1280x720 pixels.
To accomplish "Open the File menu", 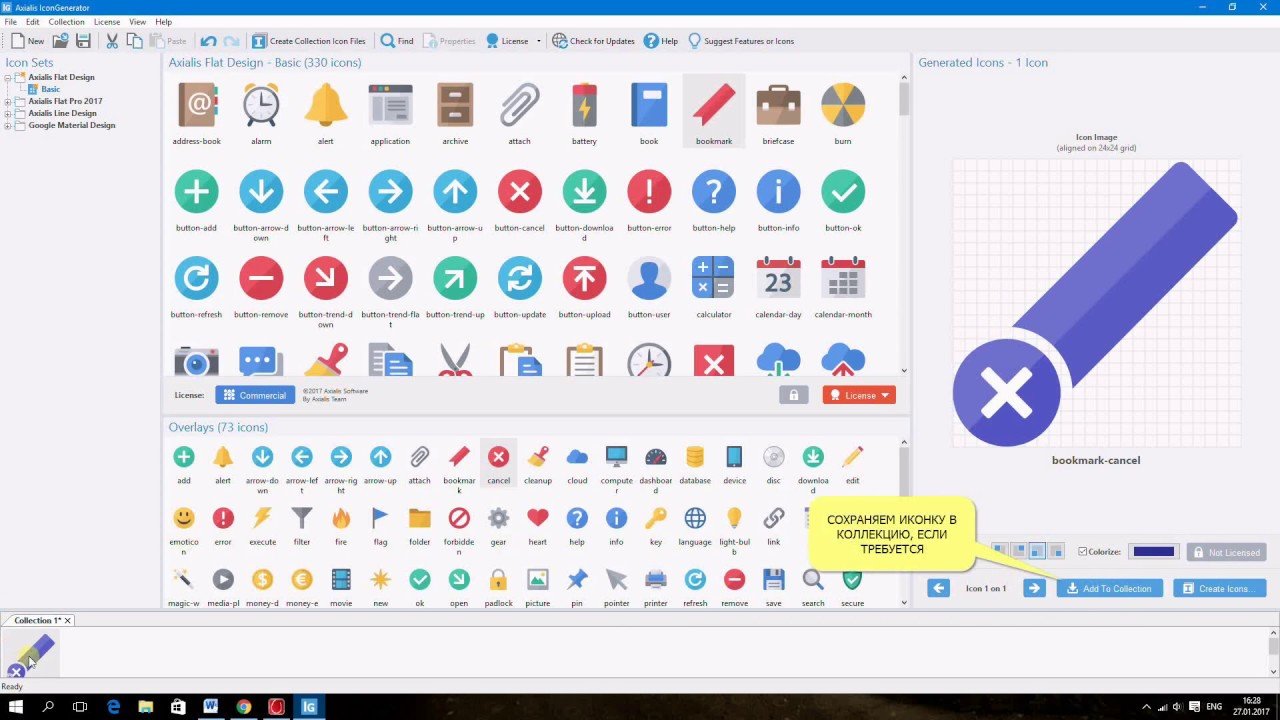I will (x=10, y=21).
